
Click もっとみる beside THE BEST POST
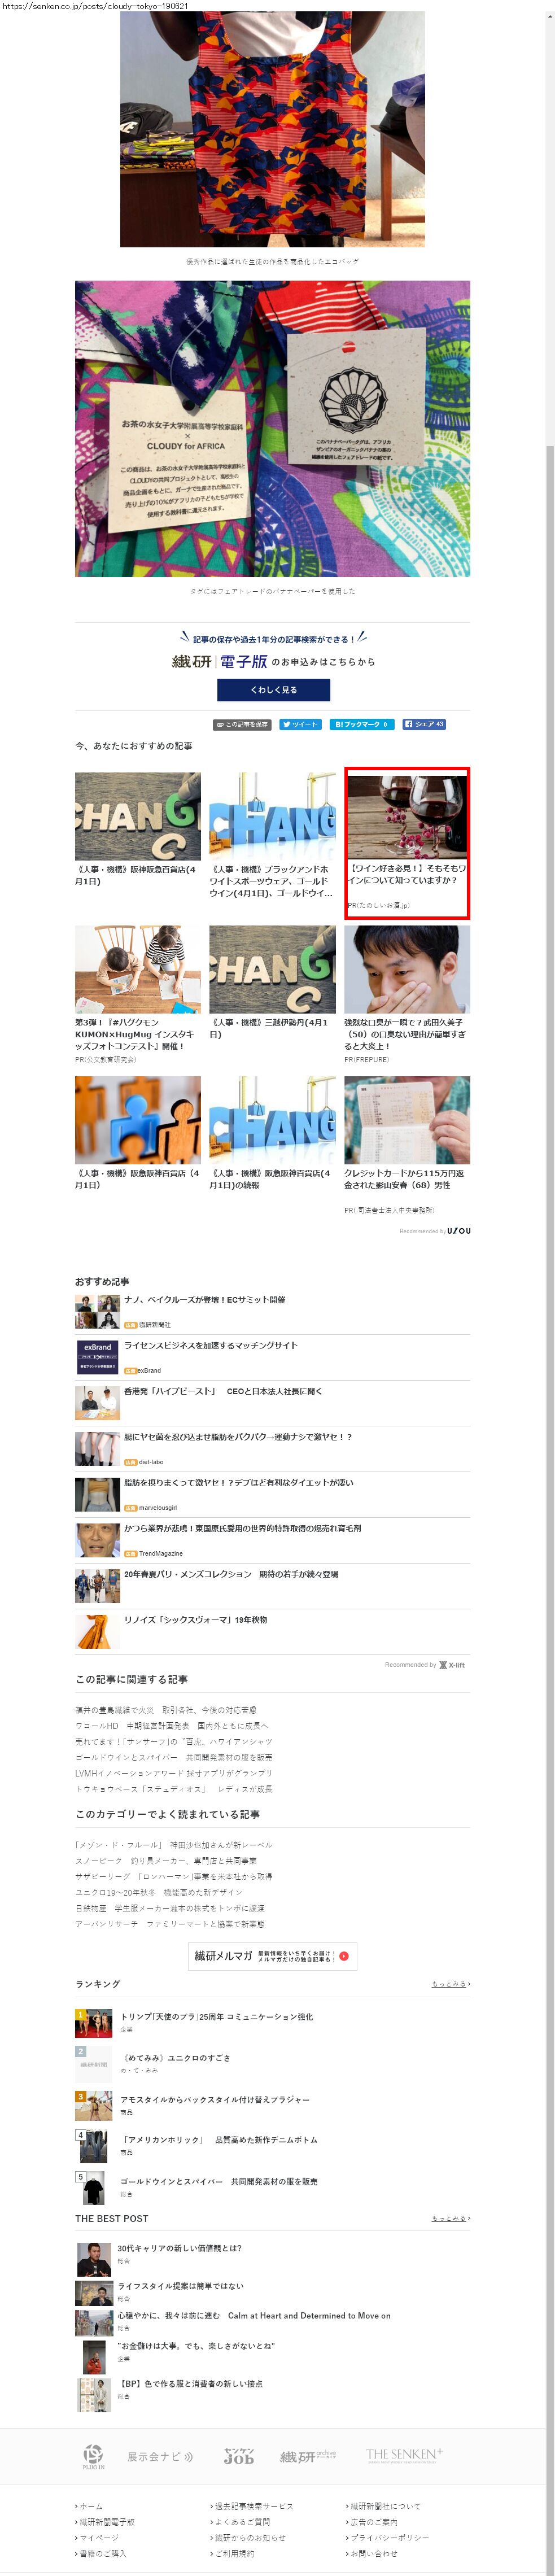click(450, 2219)
